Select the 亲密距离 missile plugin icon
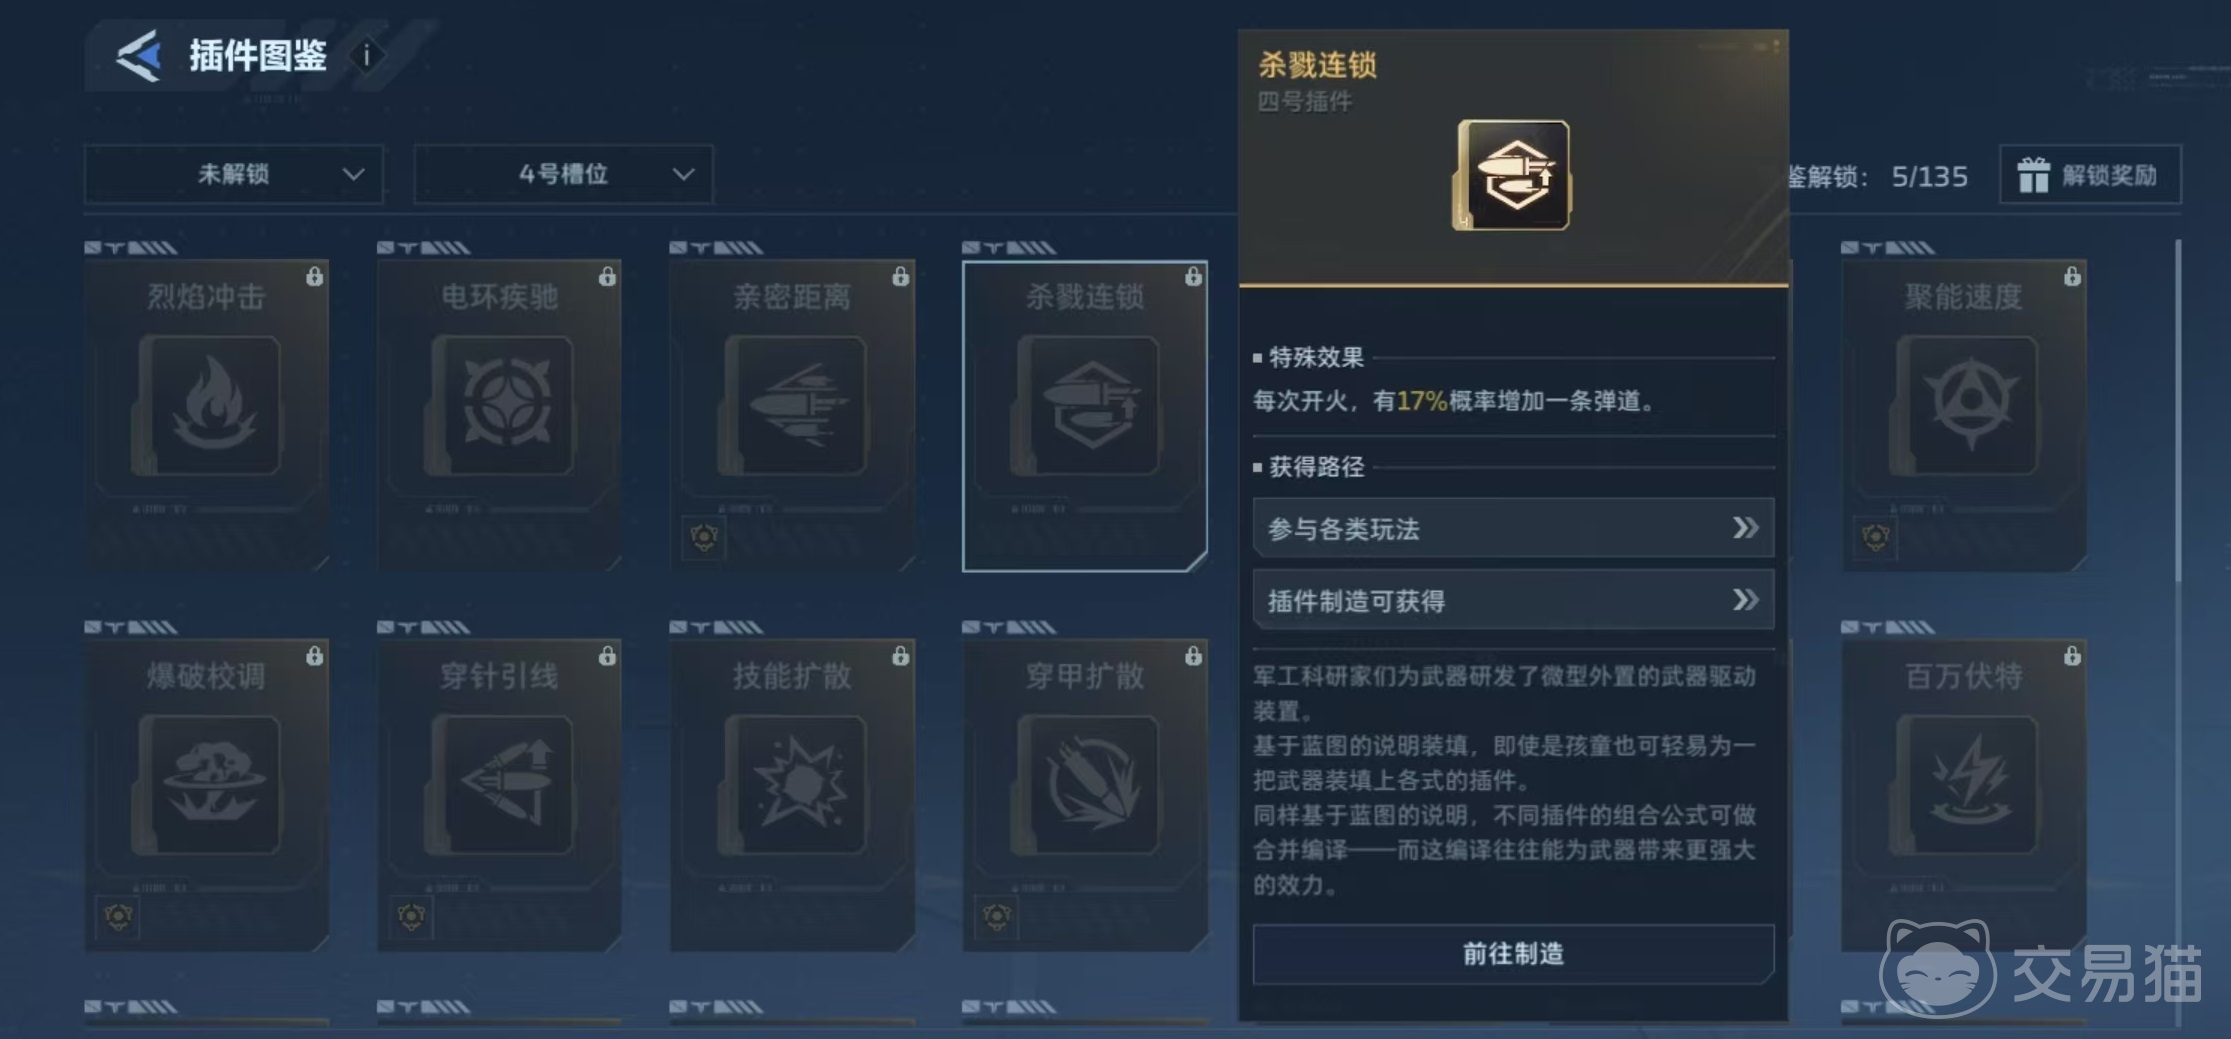The image size is (2231, 1039). point(793,404)
